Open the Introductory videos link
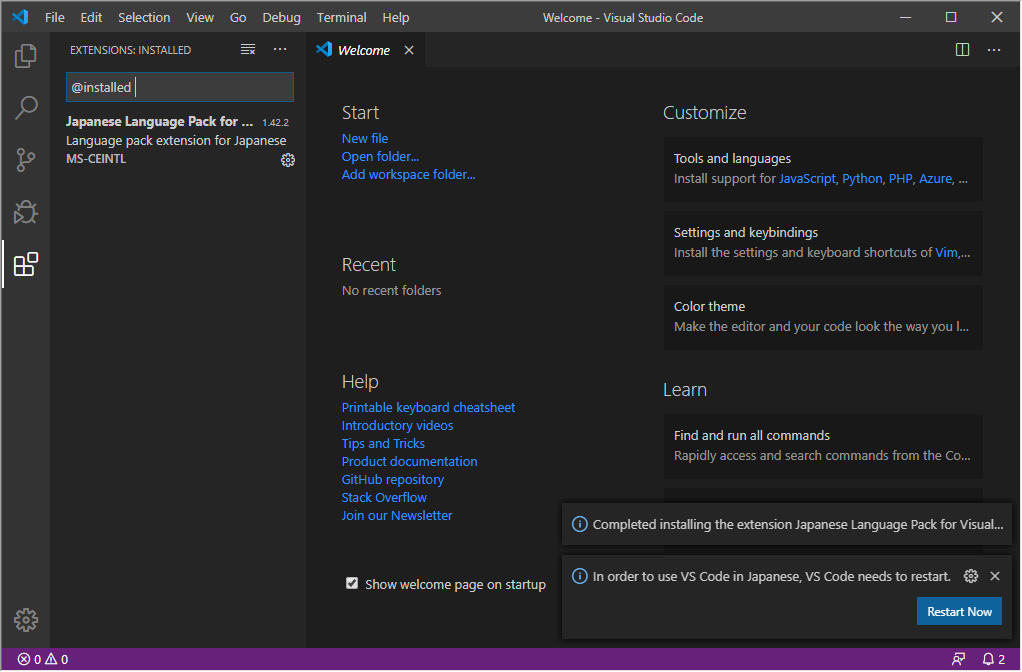The height and width of the screenshot is (672, 1022). pyautogui.click(x=397, y=426)
